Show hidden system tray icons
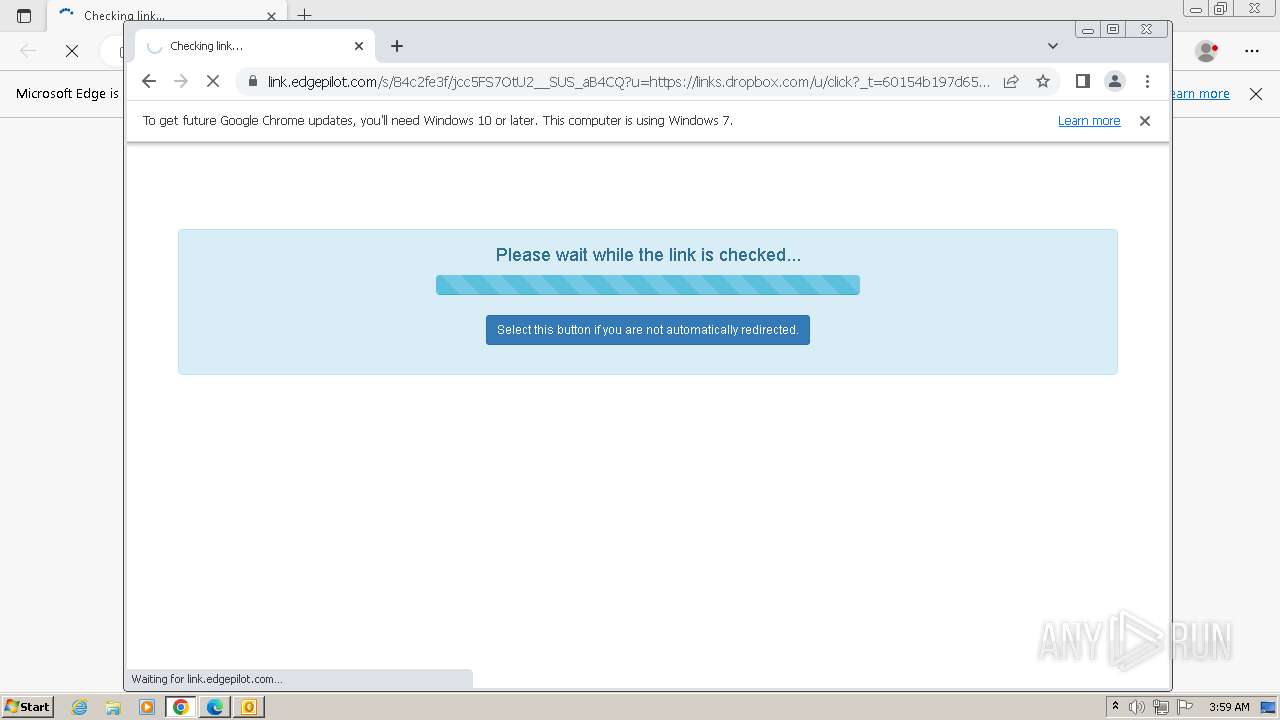This screenshot has width=1280, height=720. (1115, 707)
